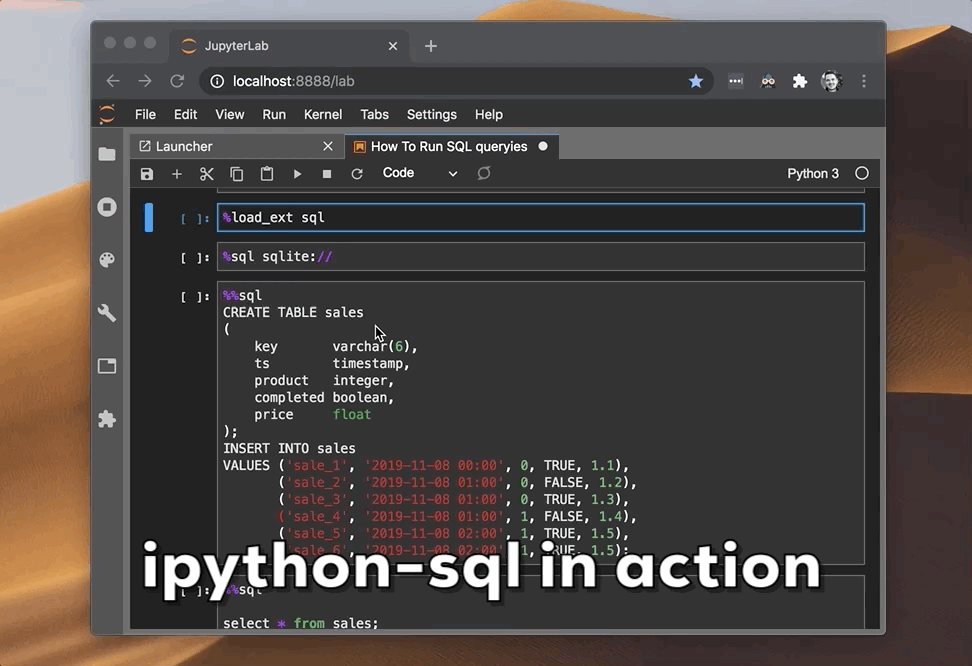This screenshot has width=972, height=666.
Task: Click into the %sql sqlite:// cell
Action: [541, 257]
